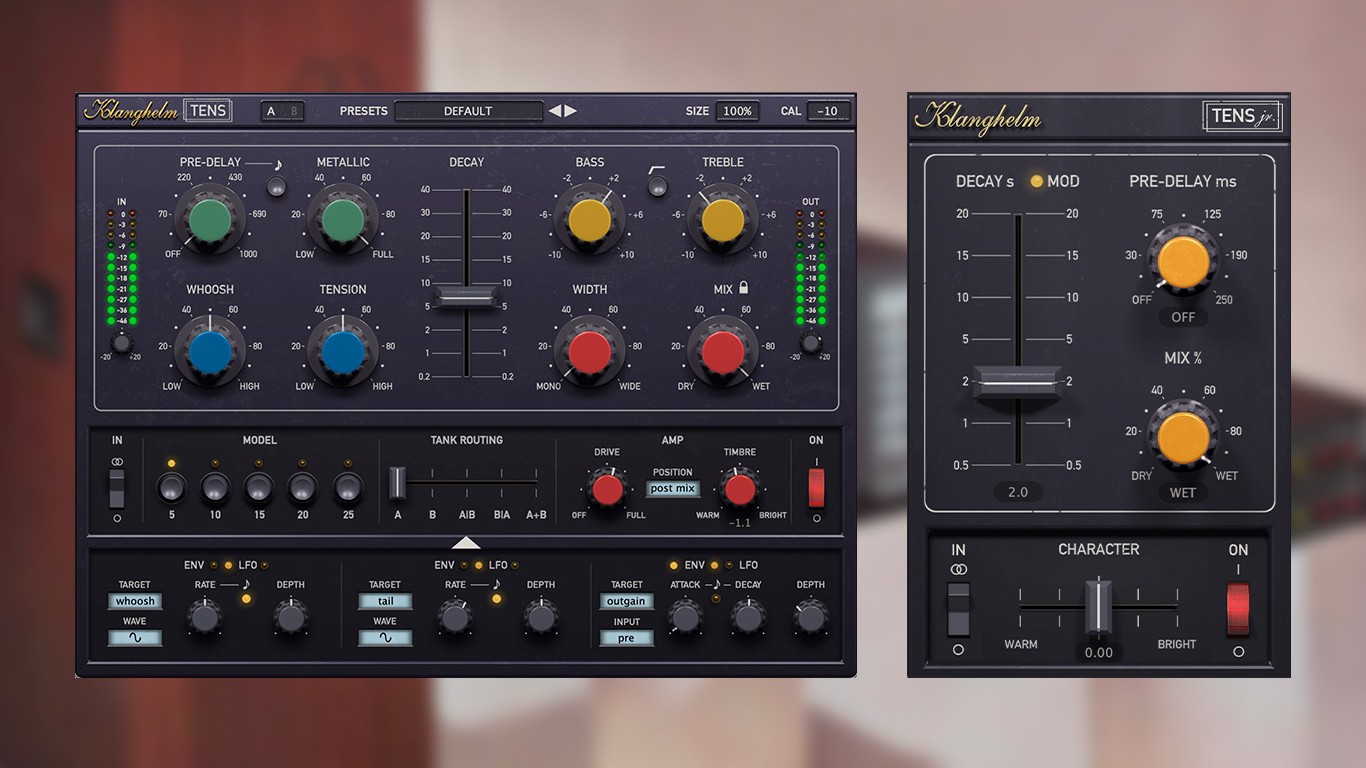
Task: Click the TENS jr. badge in the header
Action: pos(1242,116)
